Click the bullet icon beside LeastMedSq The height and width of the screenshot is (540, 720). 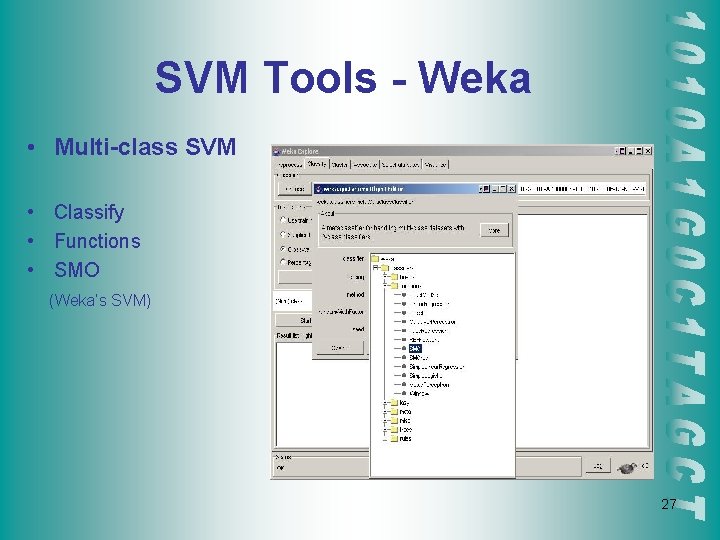coord(404,295)
